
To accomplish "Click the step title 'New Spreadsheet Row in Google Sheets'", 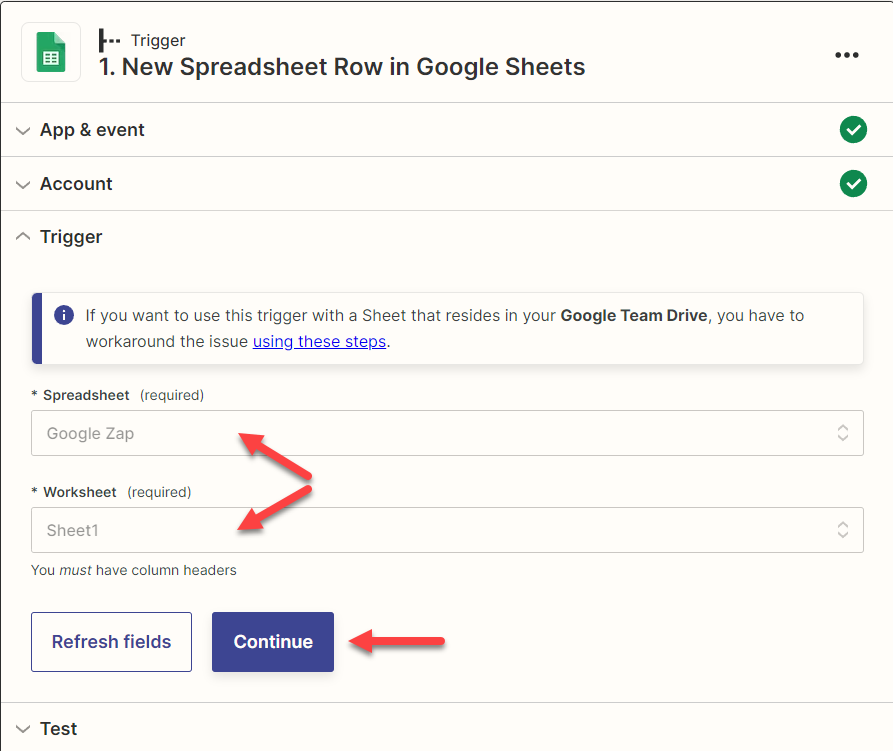I will click(x=342, y=67).
